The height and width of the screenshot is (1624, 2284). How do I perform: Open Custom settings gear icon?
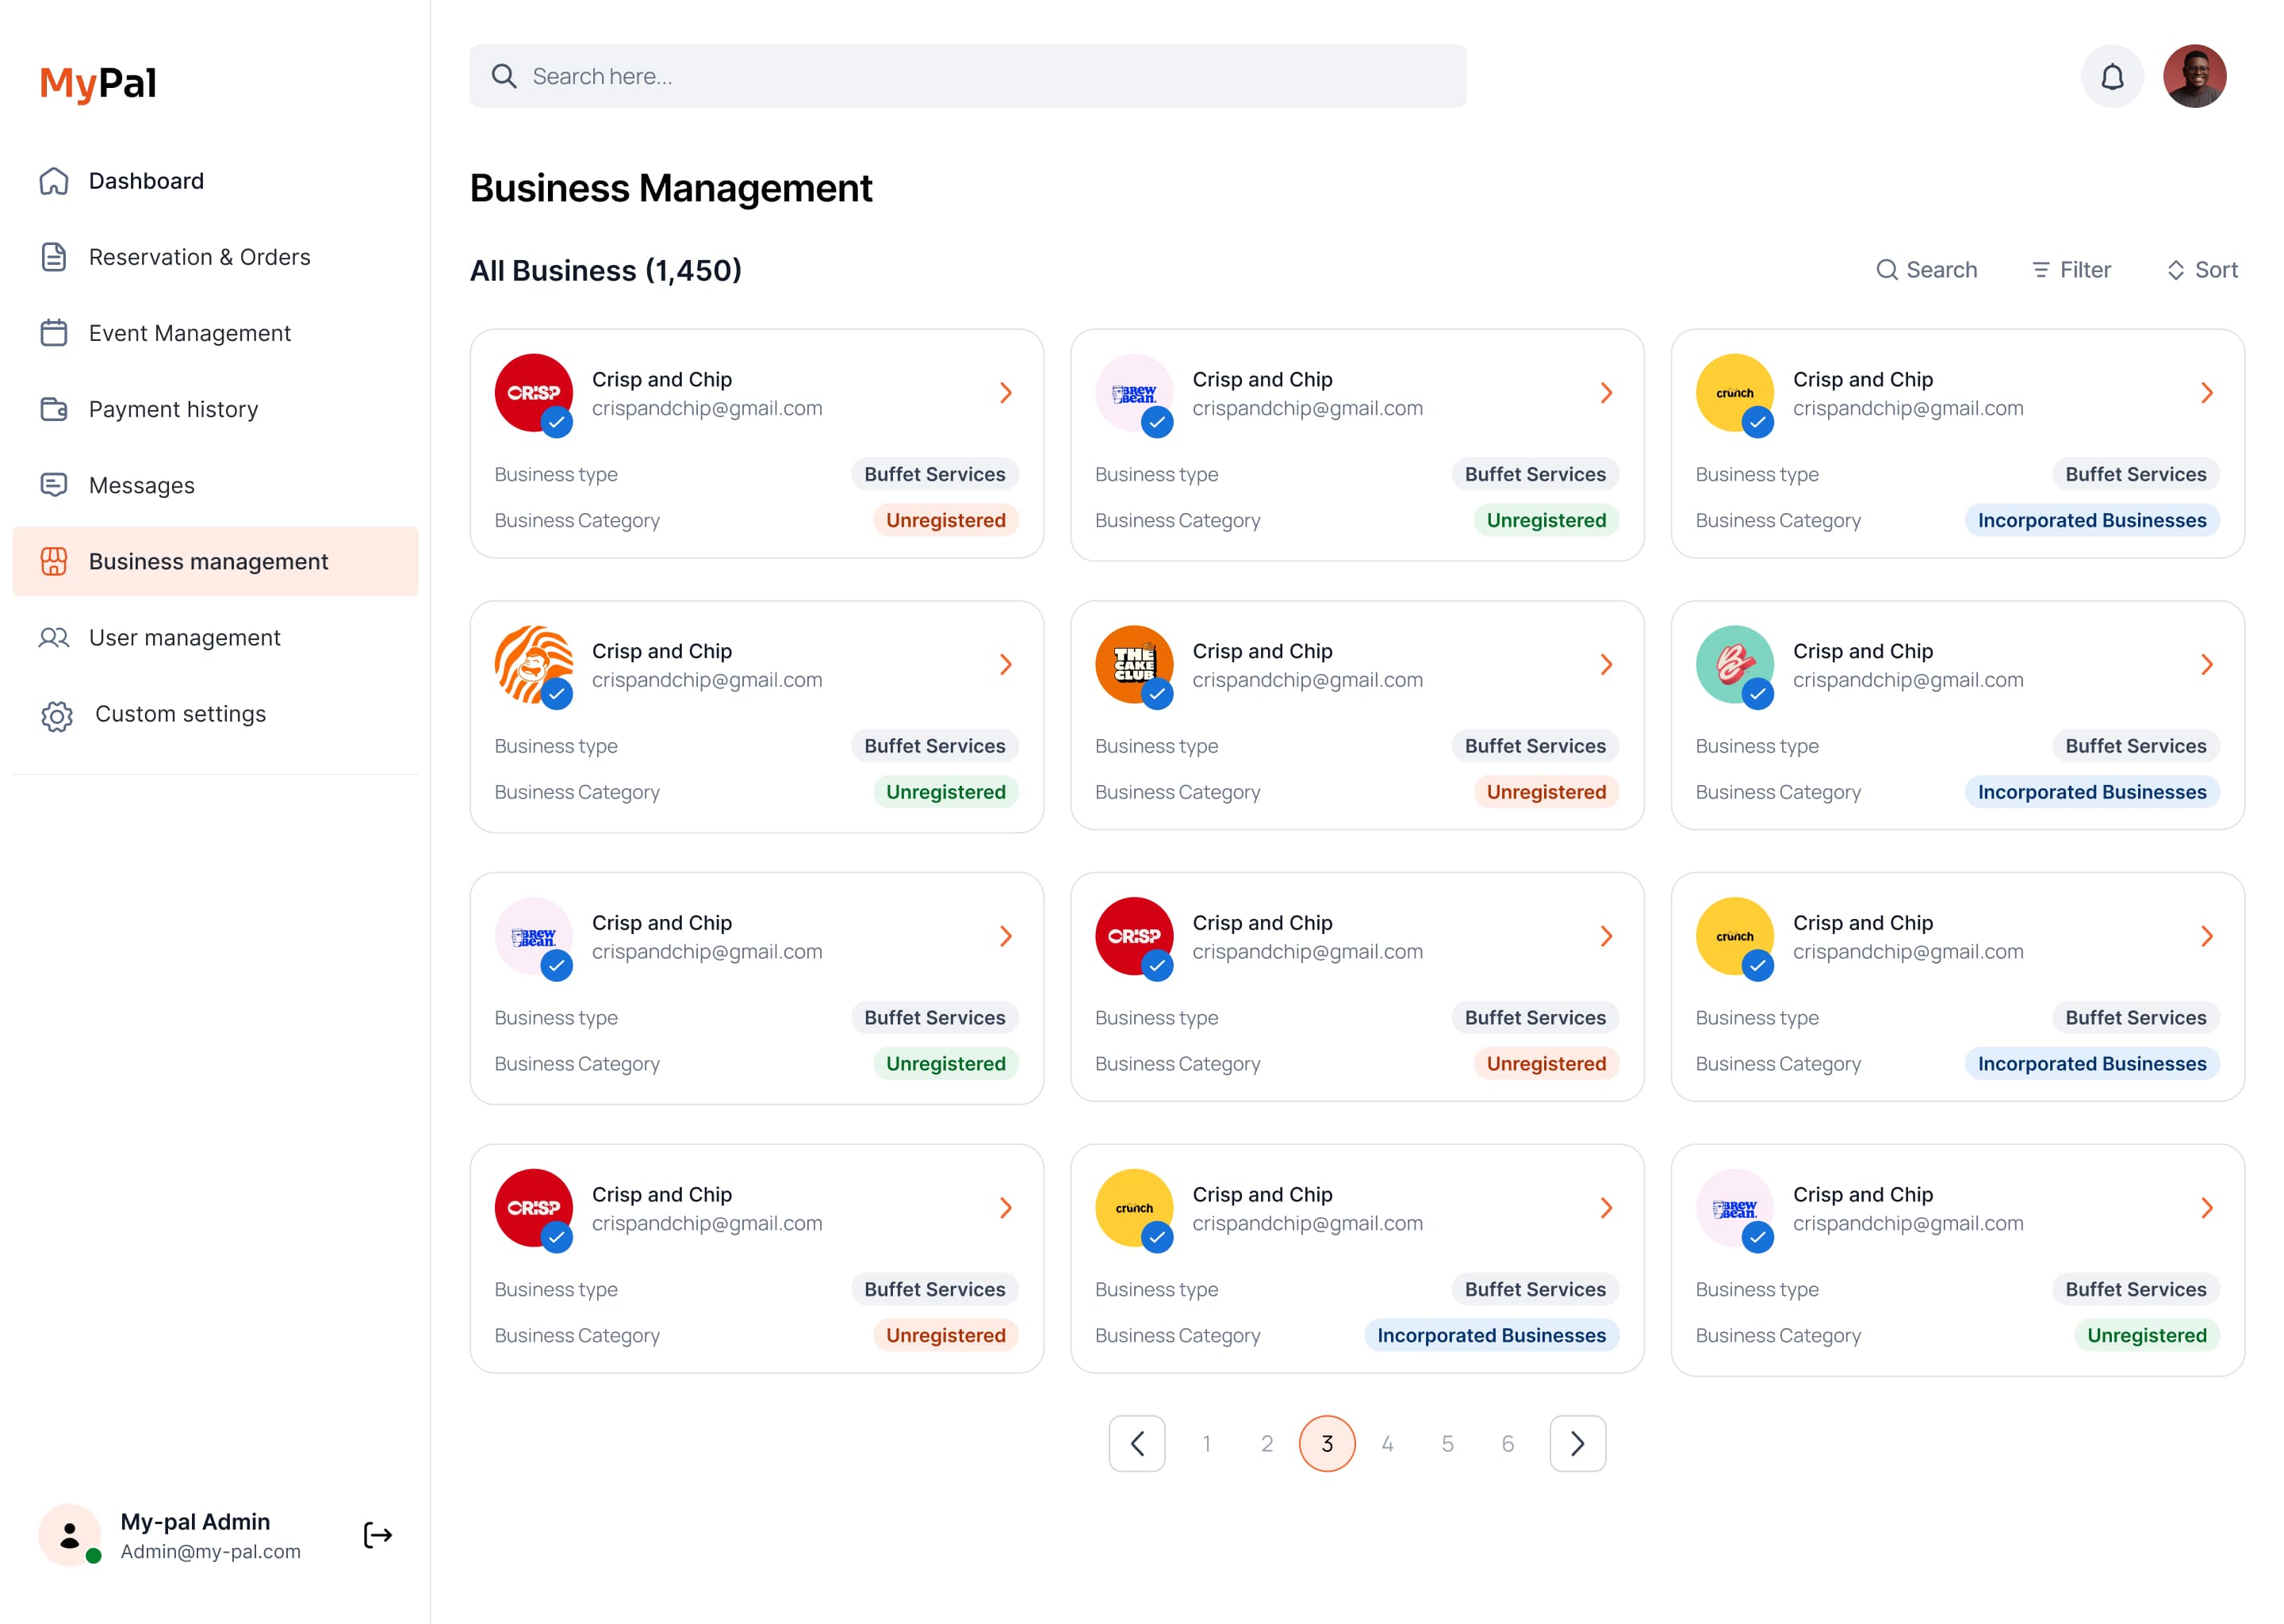tap(57, 715)
